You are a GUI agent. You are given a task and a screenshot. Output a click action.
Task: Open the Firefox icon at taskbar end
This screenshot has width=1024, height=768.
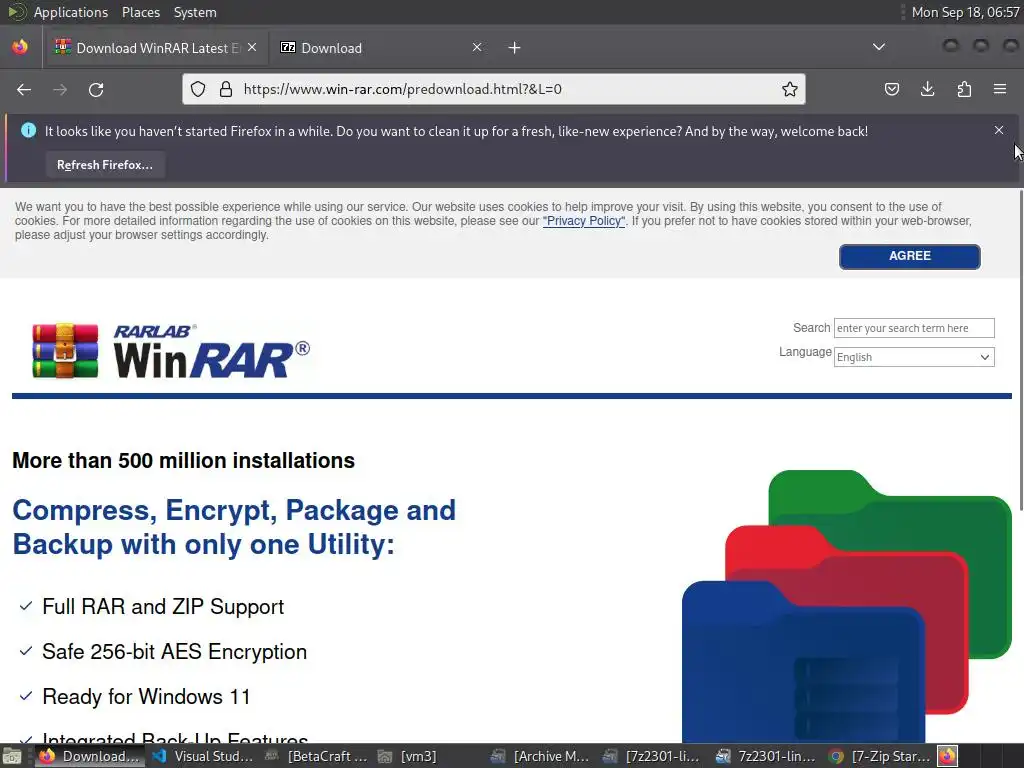[948, 756]
